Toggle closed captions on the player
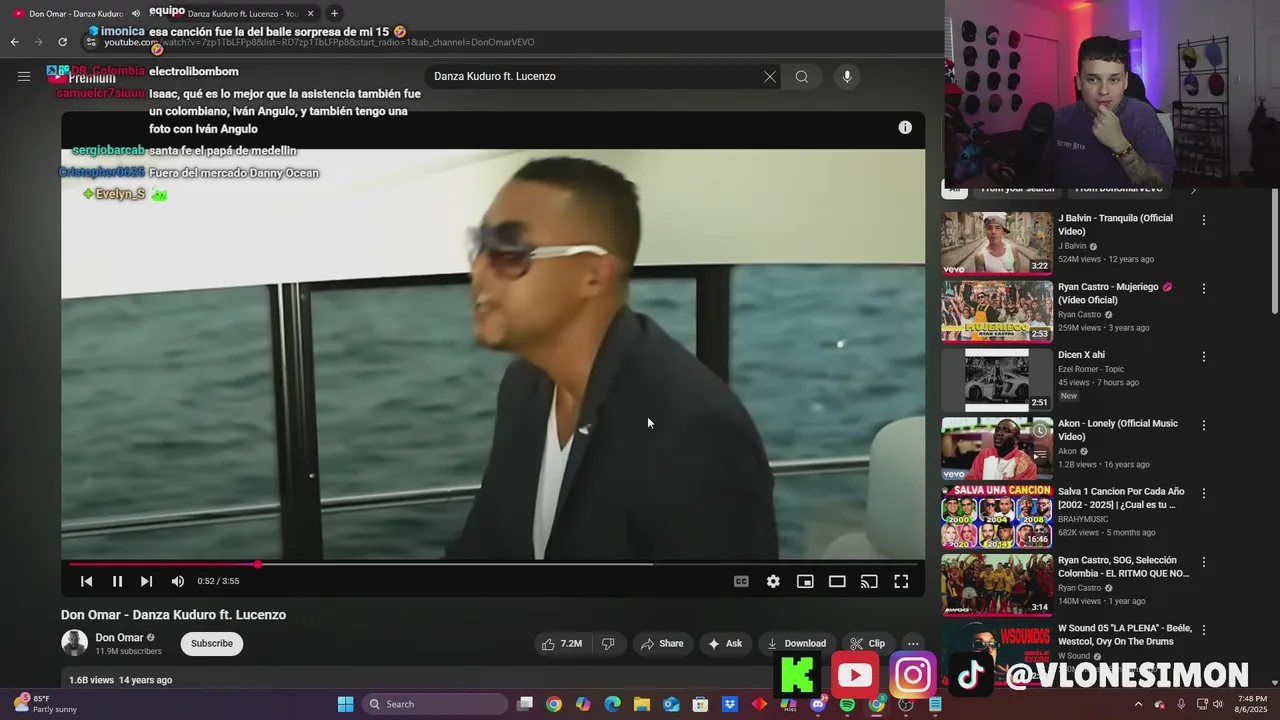1280x720 pixels. click(x=741, y=581)
